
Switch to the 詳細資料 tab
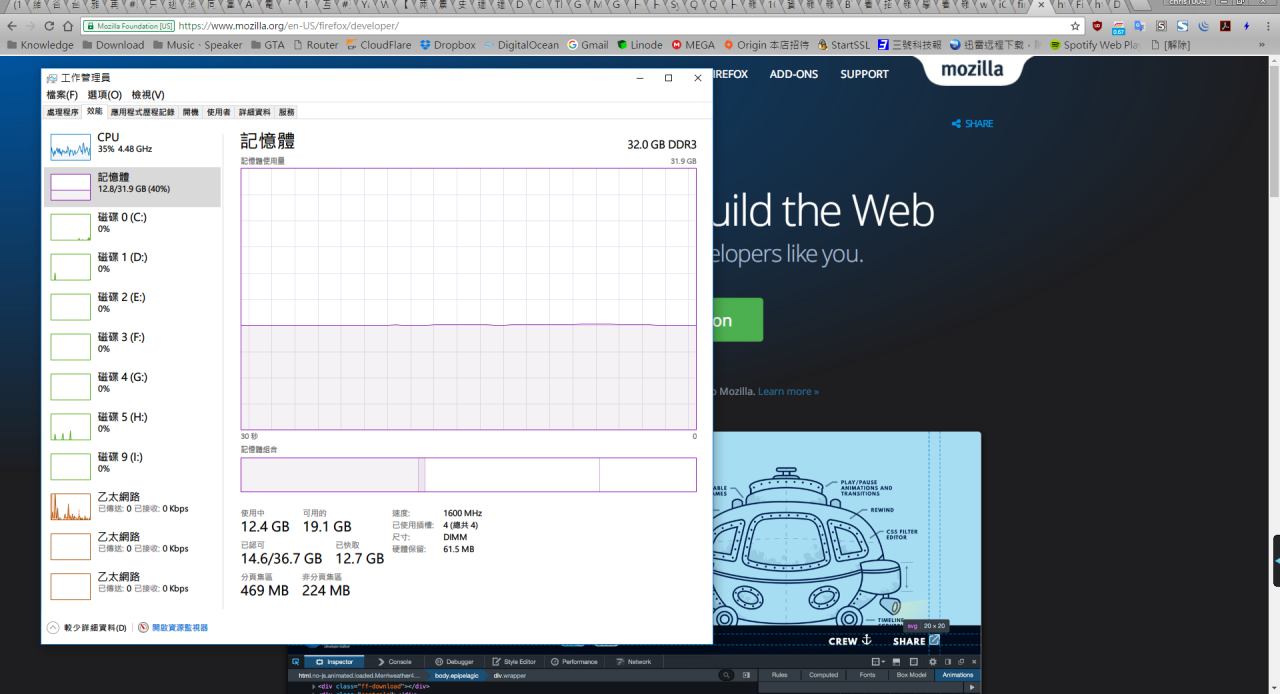point(254,112)
